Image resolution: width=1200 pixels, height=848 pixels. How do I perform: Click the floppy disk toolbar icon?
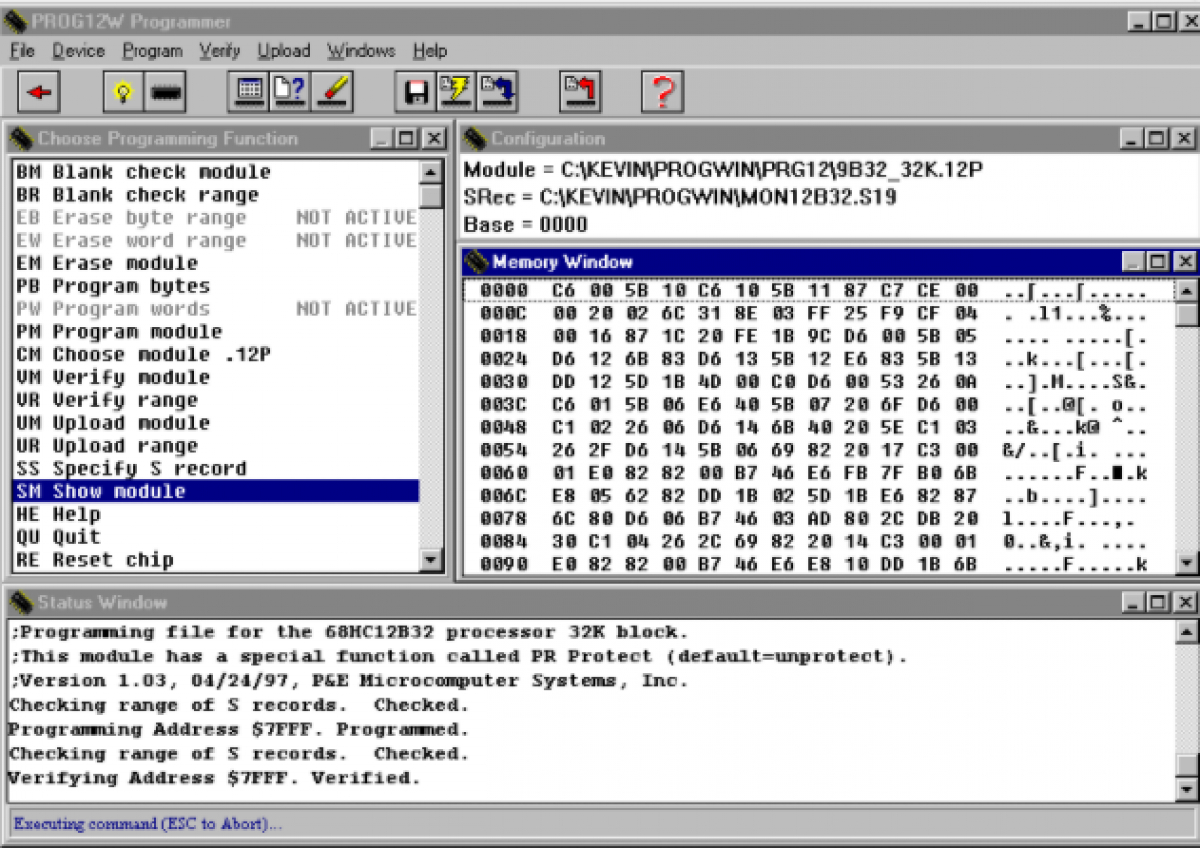pos(416,92)
